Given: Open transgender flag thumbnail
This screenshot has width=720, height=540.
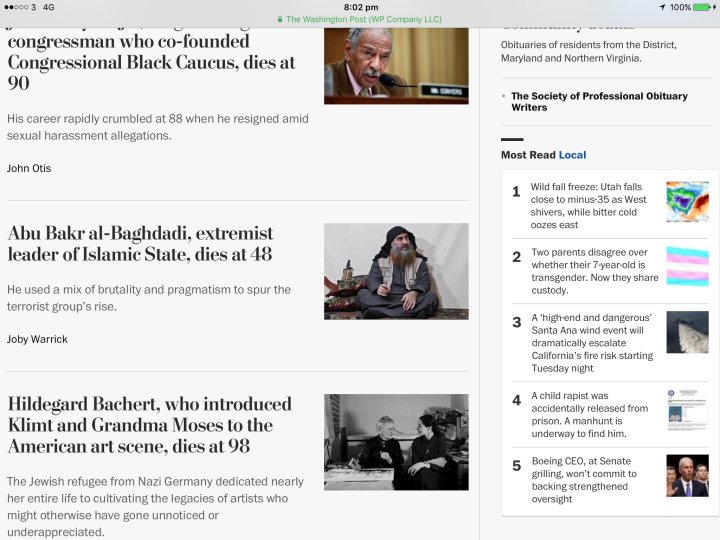Looking at the screenshot, I should click(687, 266).
